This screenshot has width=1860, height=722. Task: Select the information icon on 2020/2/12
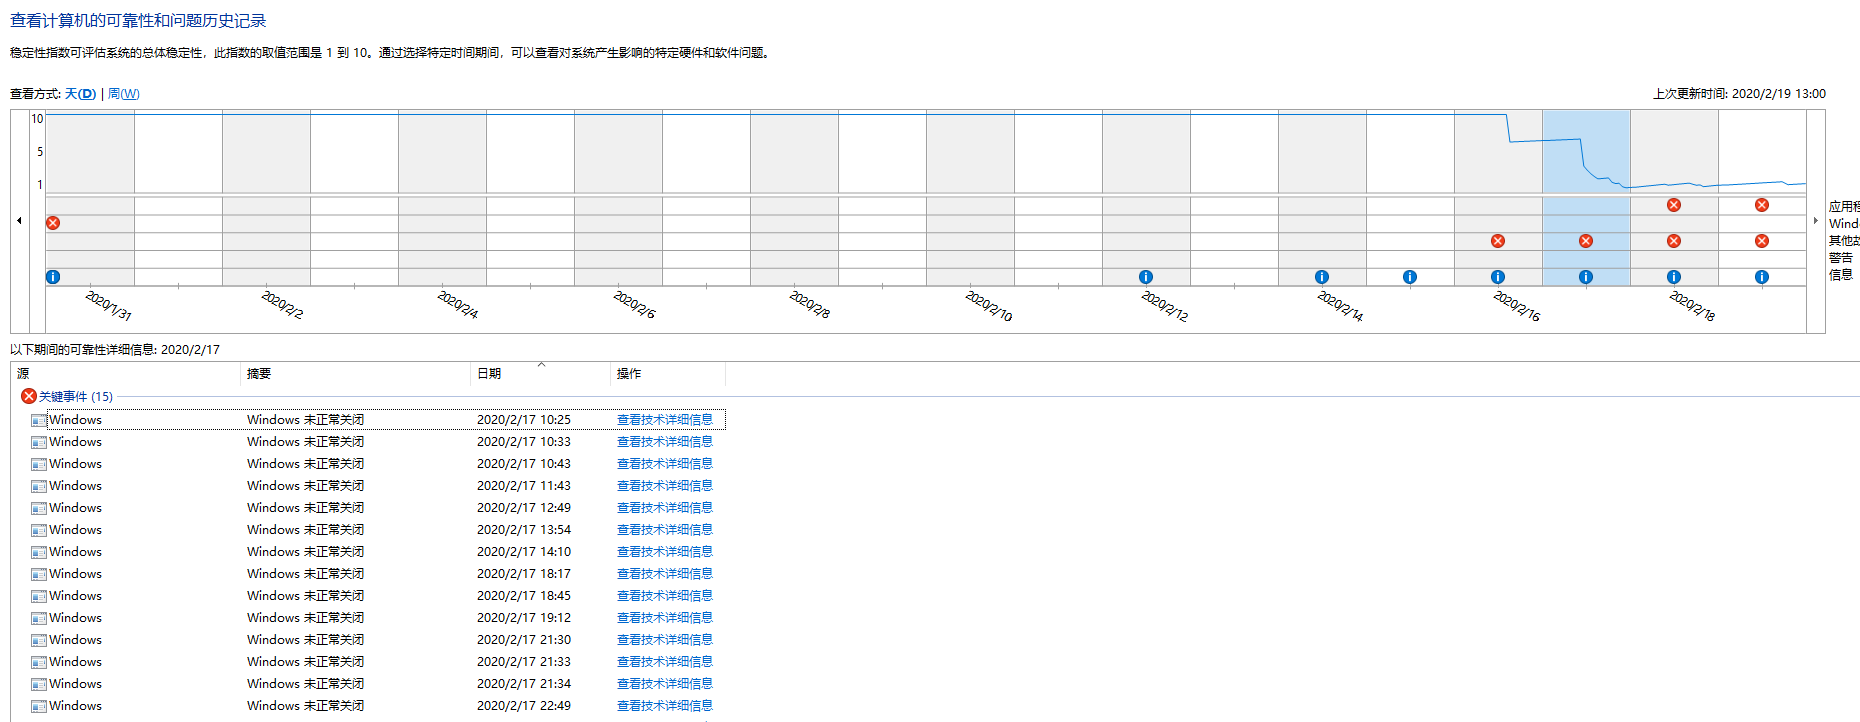click(1146, 277)
